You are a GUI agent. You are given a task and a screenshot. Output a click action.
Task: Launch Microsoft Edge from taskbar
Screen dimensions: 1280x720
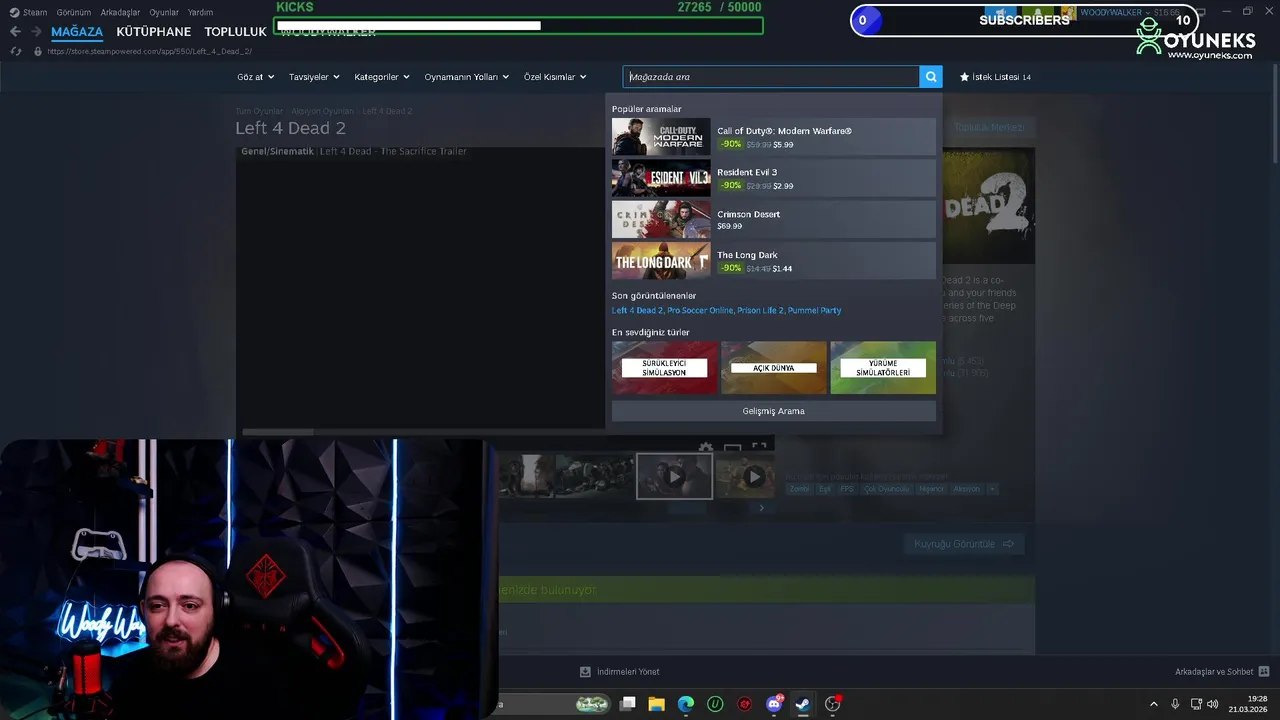click(x=686, y=704)
